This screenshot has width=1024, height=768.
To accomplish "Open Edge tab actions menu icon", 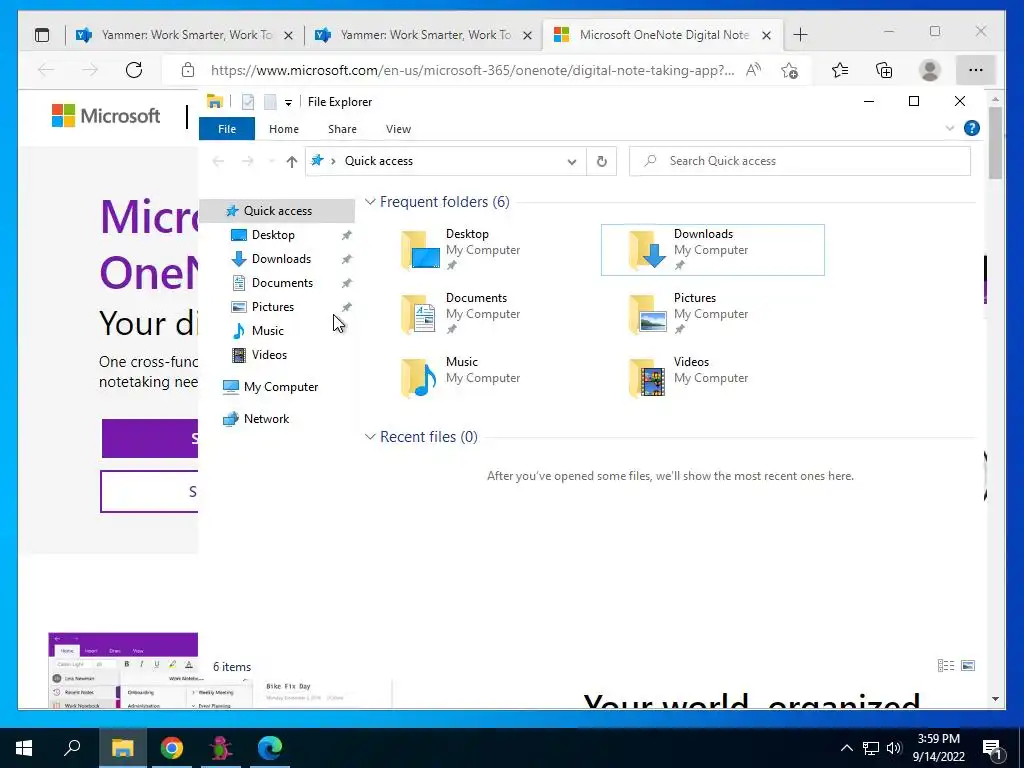I will (42, 35).
